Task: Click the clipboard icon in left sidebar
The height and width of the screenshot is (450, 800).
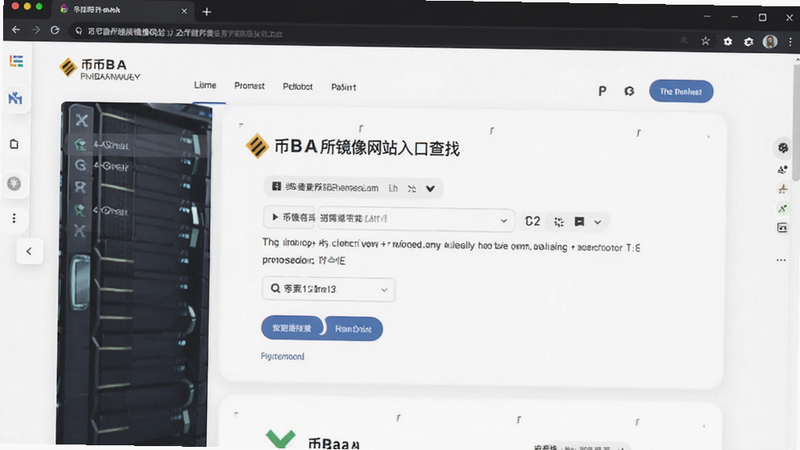Action: click(x=14, y=144)
